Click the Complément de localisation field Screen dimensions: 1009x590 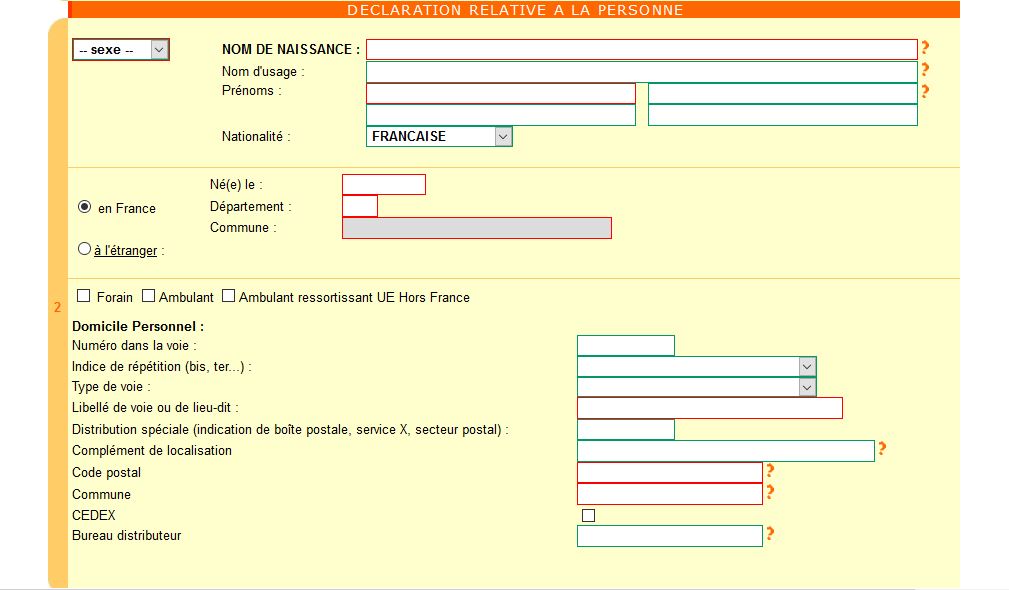click(726, 451)
